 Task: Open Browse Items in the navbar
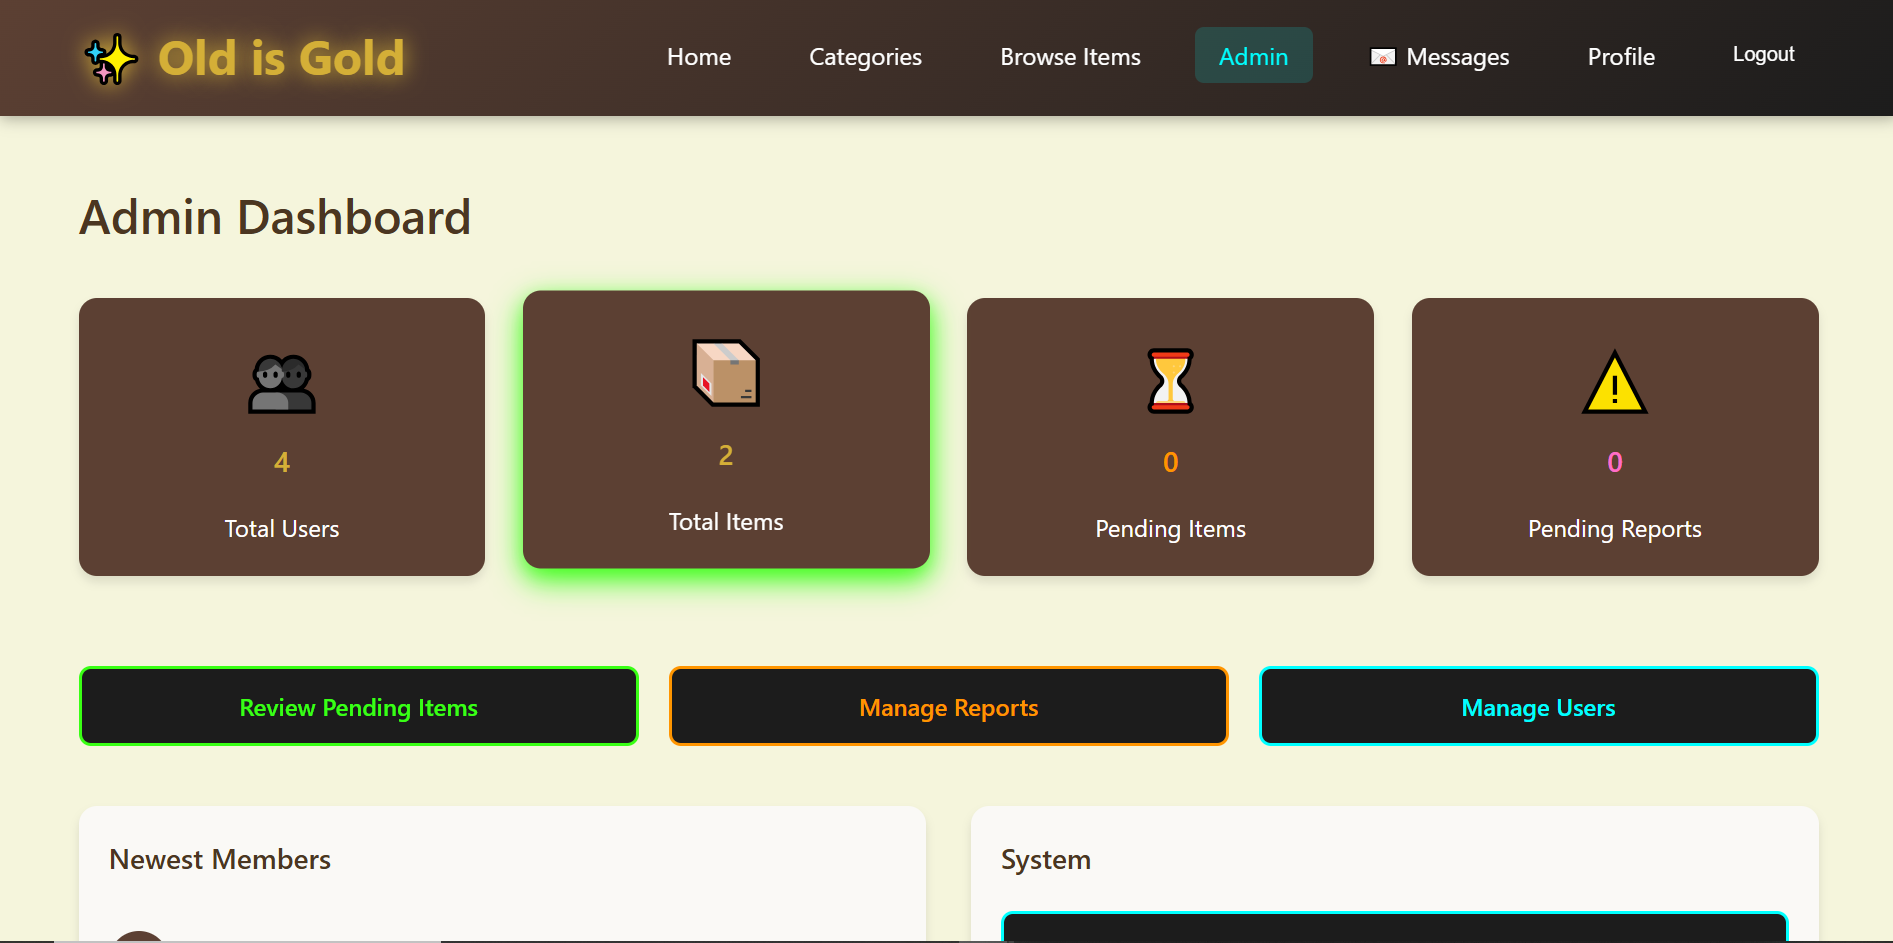(x=1070, y=57)
